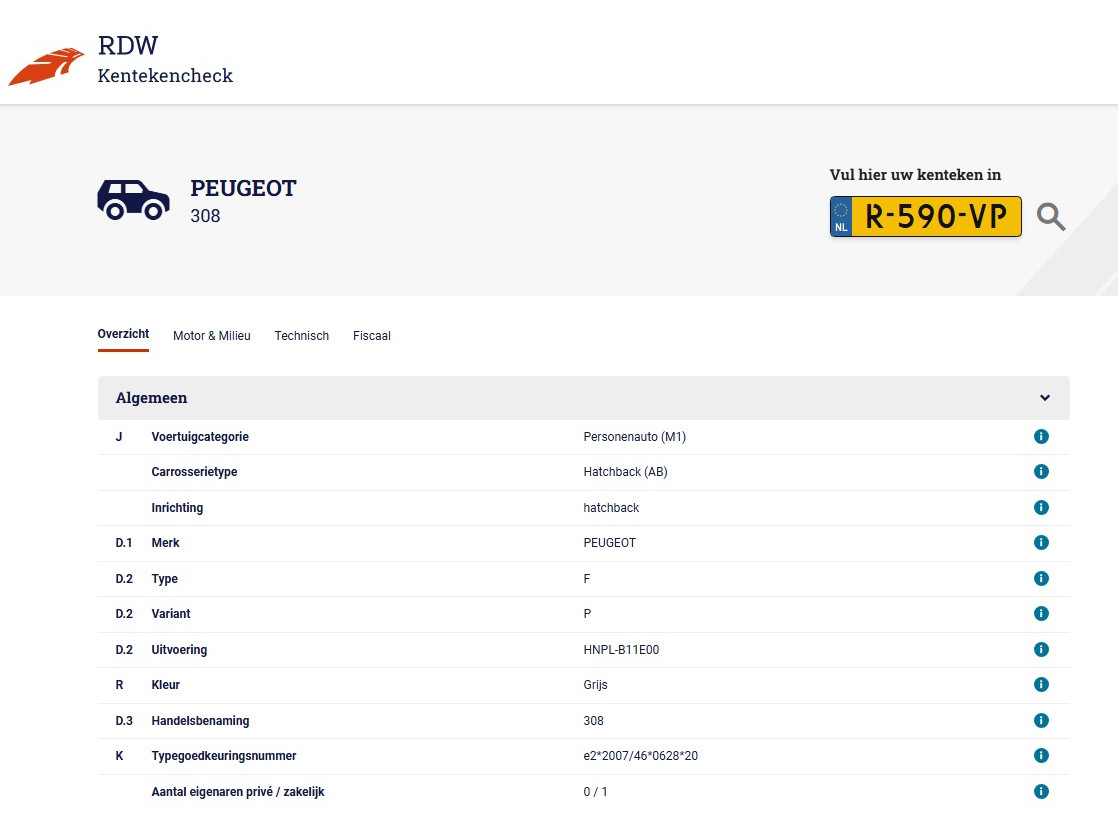The width and height of the screenshot is (1118, 838).
Task: Show info for Typegoedkeuringsnummer row
Action: coord(1041,755)
